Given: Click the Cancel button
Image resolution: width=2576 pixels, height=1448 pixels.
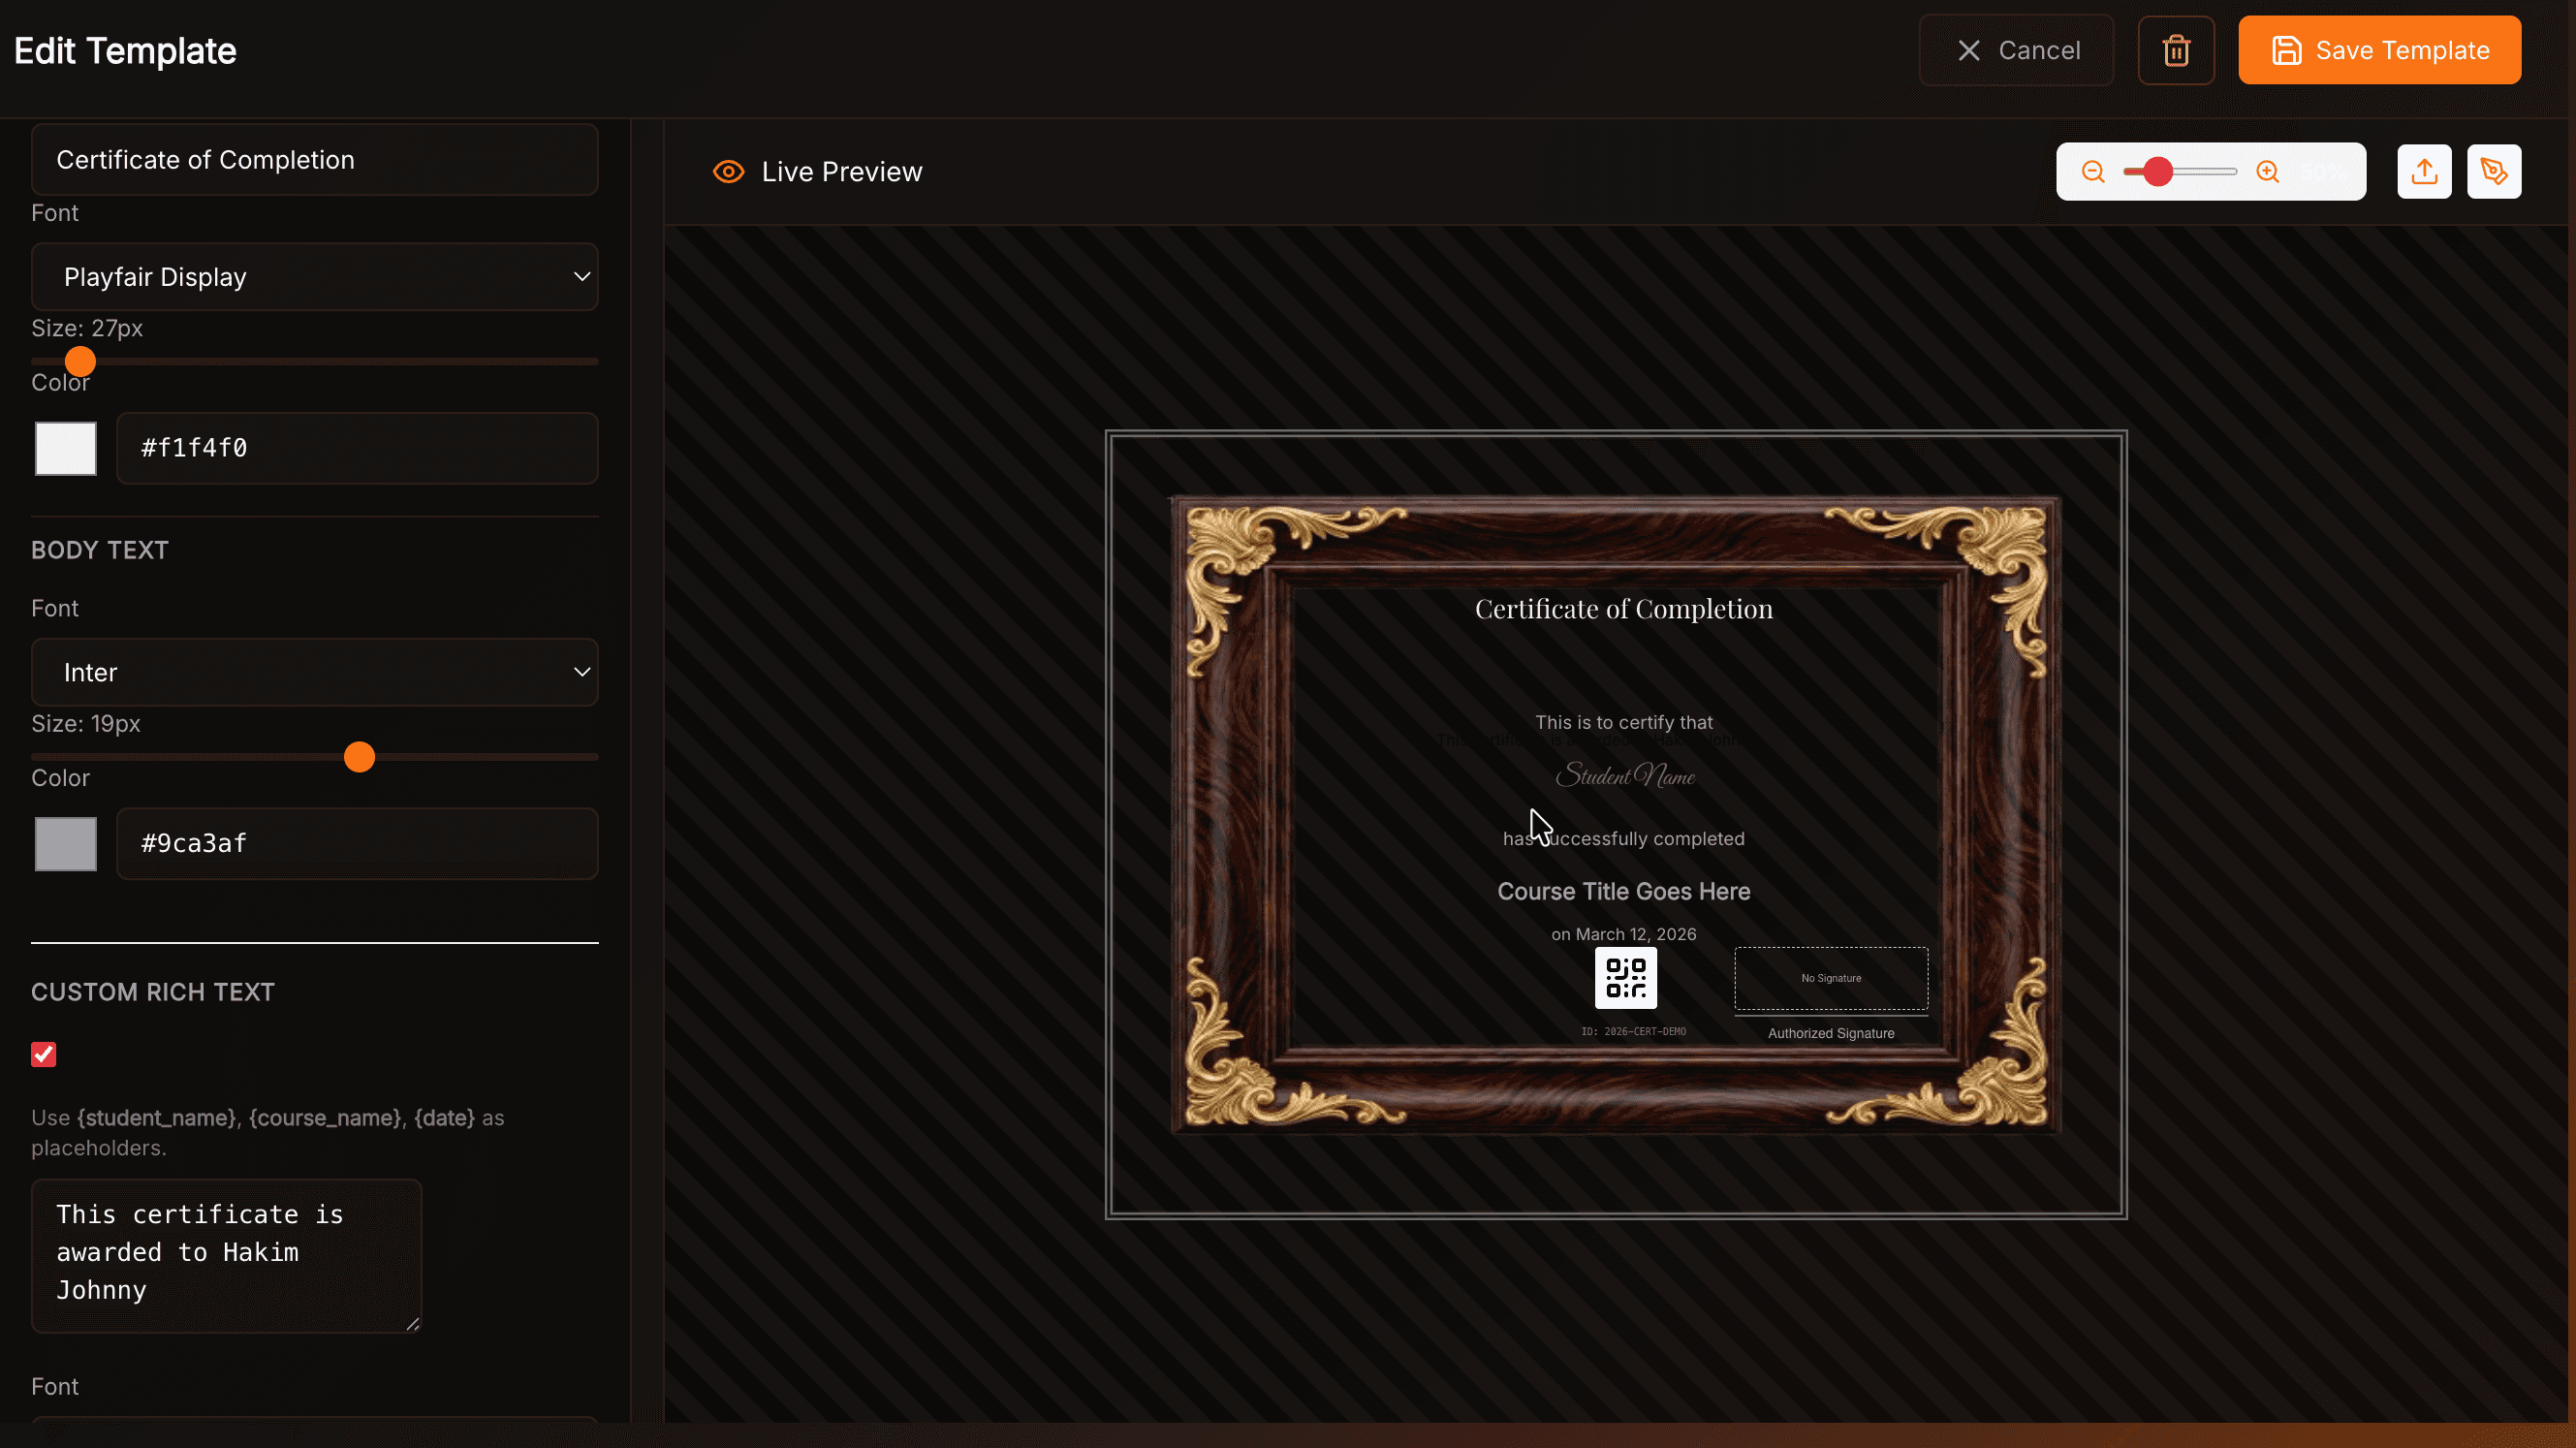Looking at the screenshot, I should point(2016,51).
